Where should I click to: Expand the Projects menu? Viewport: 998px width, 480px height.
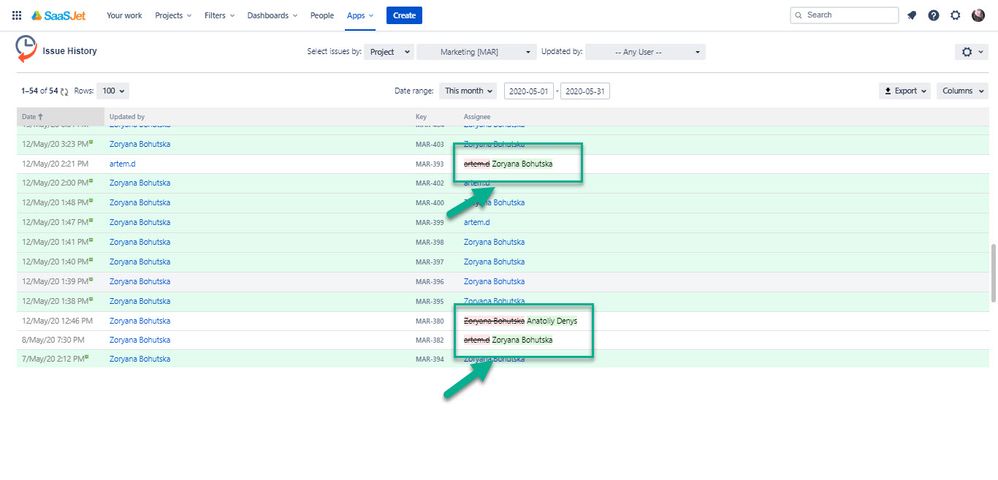[x=173, y=15]
